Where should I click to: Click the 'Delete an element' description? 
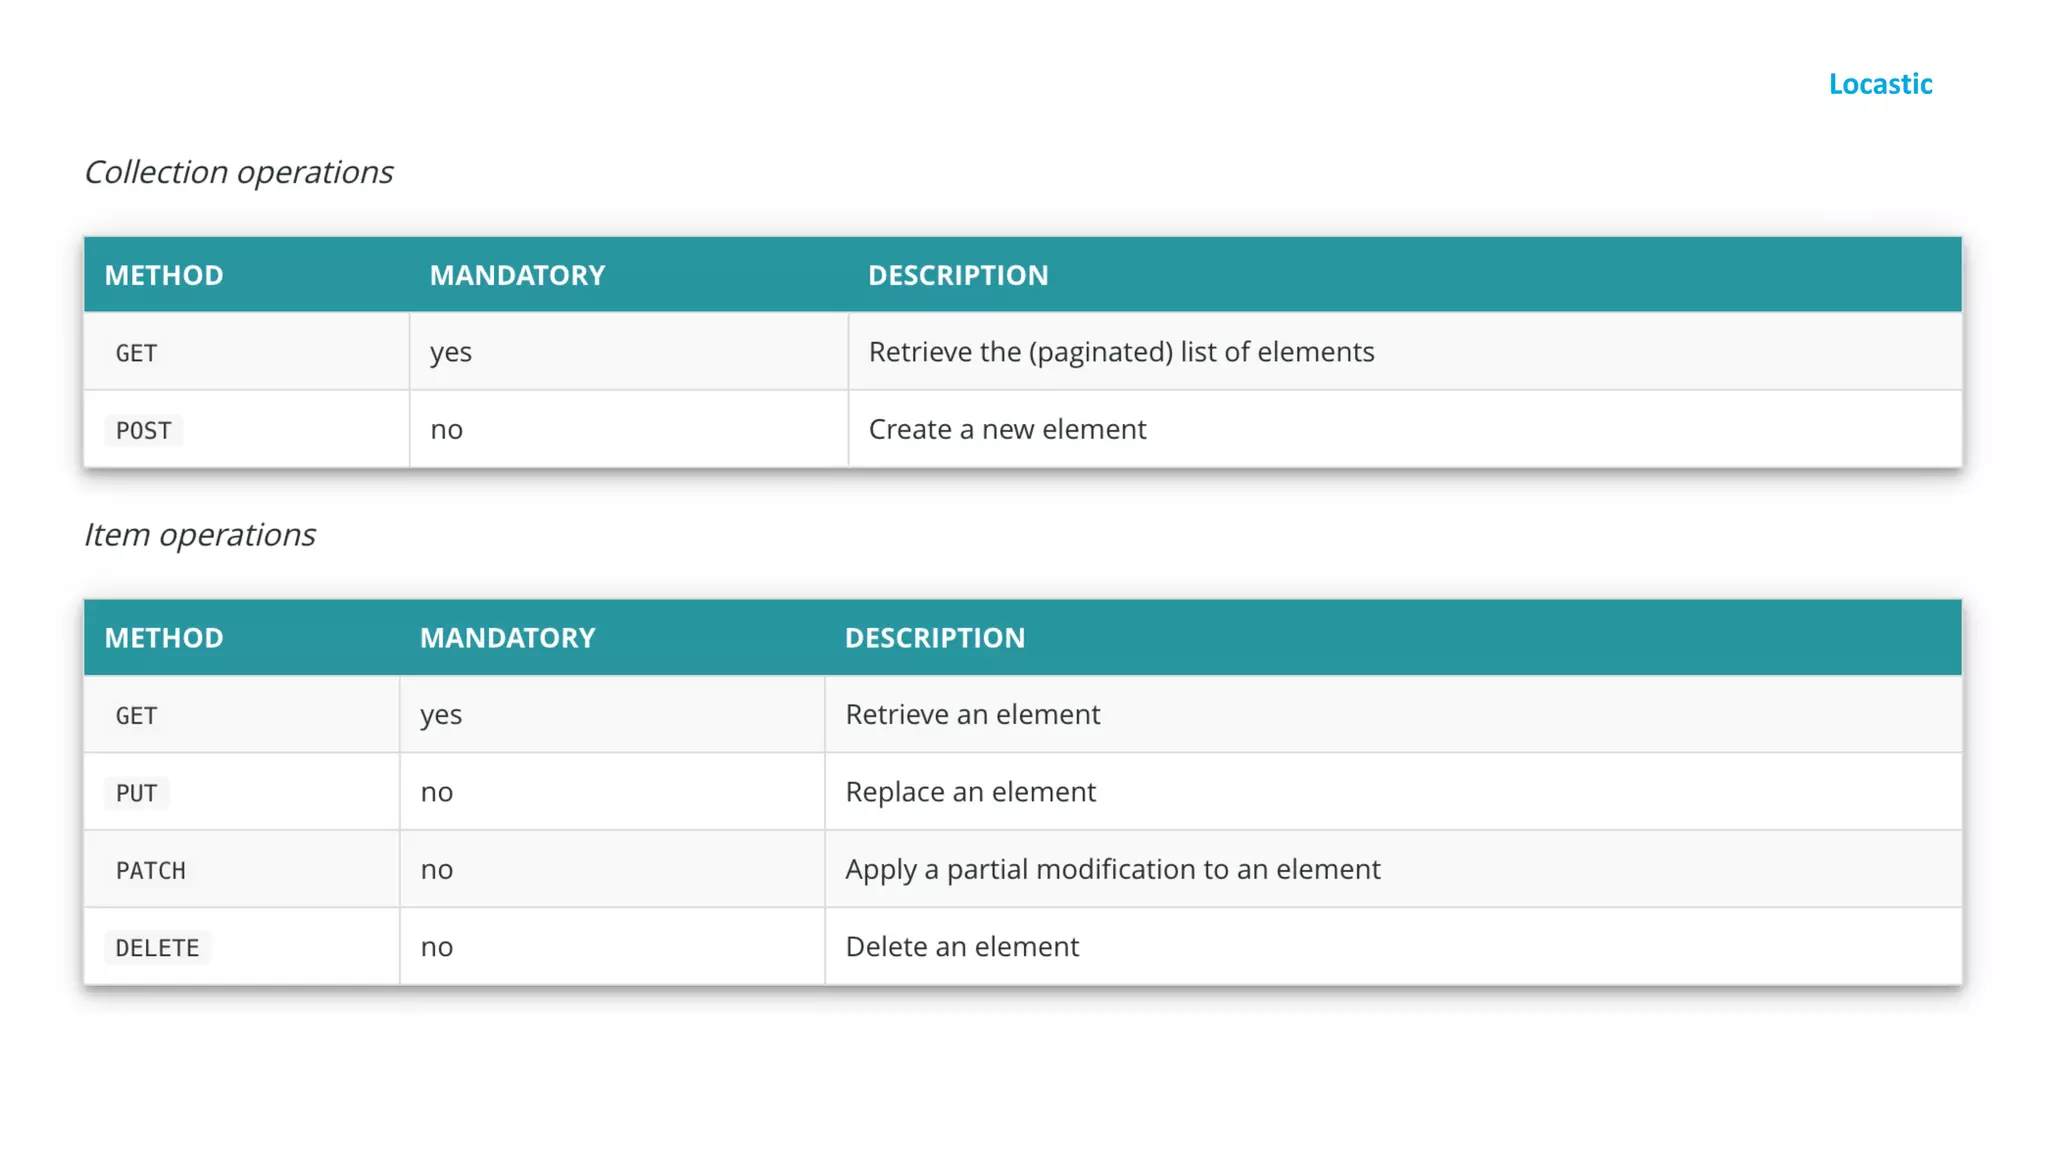click(962, 946)
